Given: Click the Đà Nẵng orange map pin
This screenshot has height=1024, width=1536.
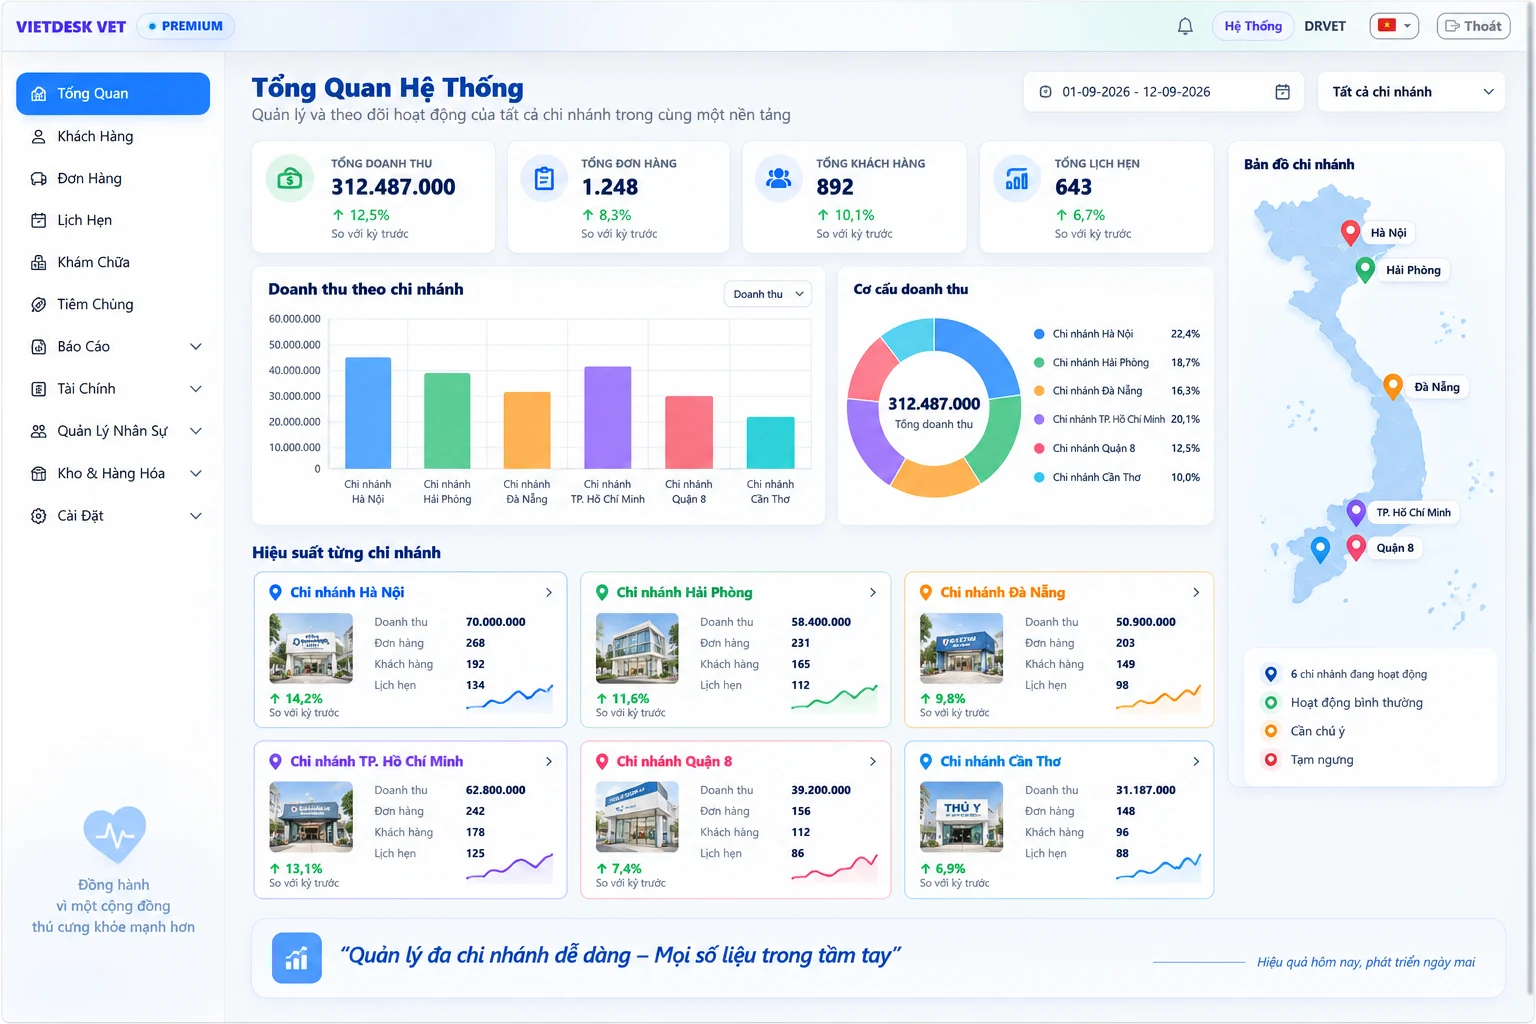Looking at the screenshot, I should tap(1392, 387).
